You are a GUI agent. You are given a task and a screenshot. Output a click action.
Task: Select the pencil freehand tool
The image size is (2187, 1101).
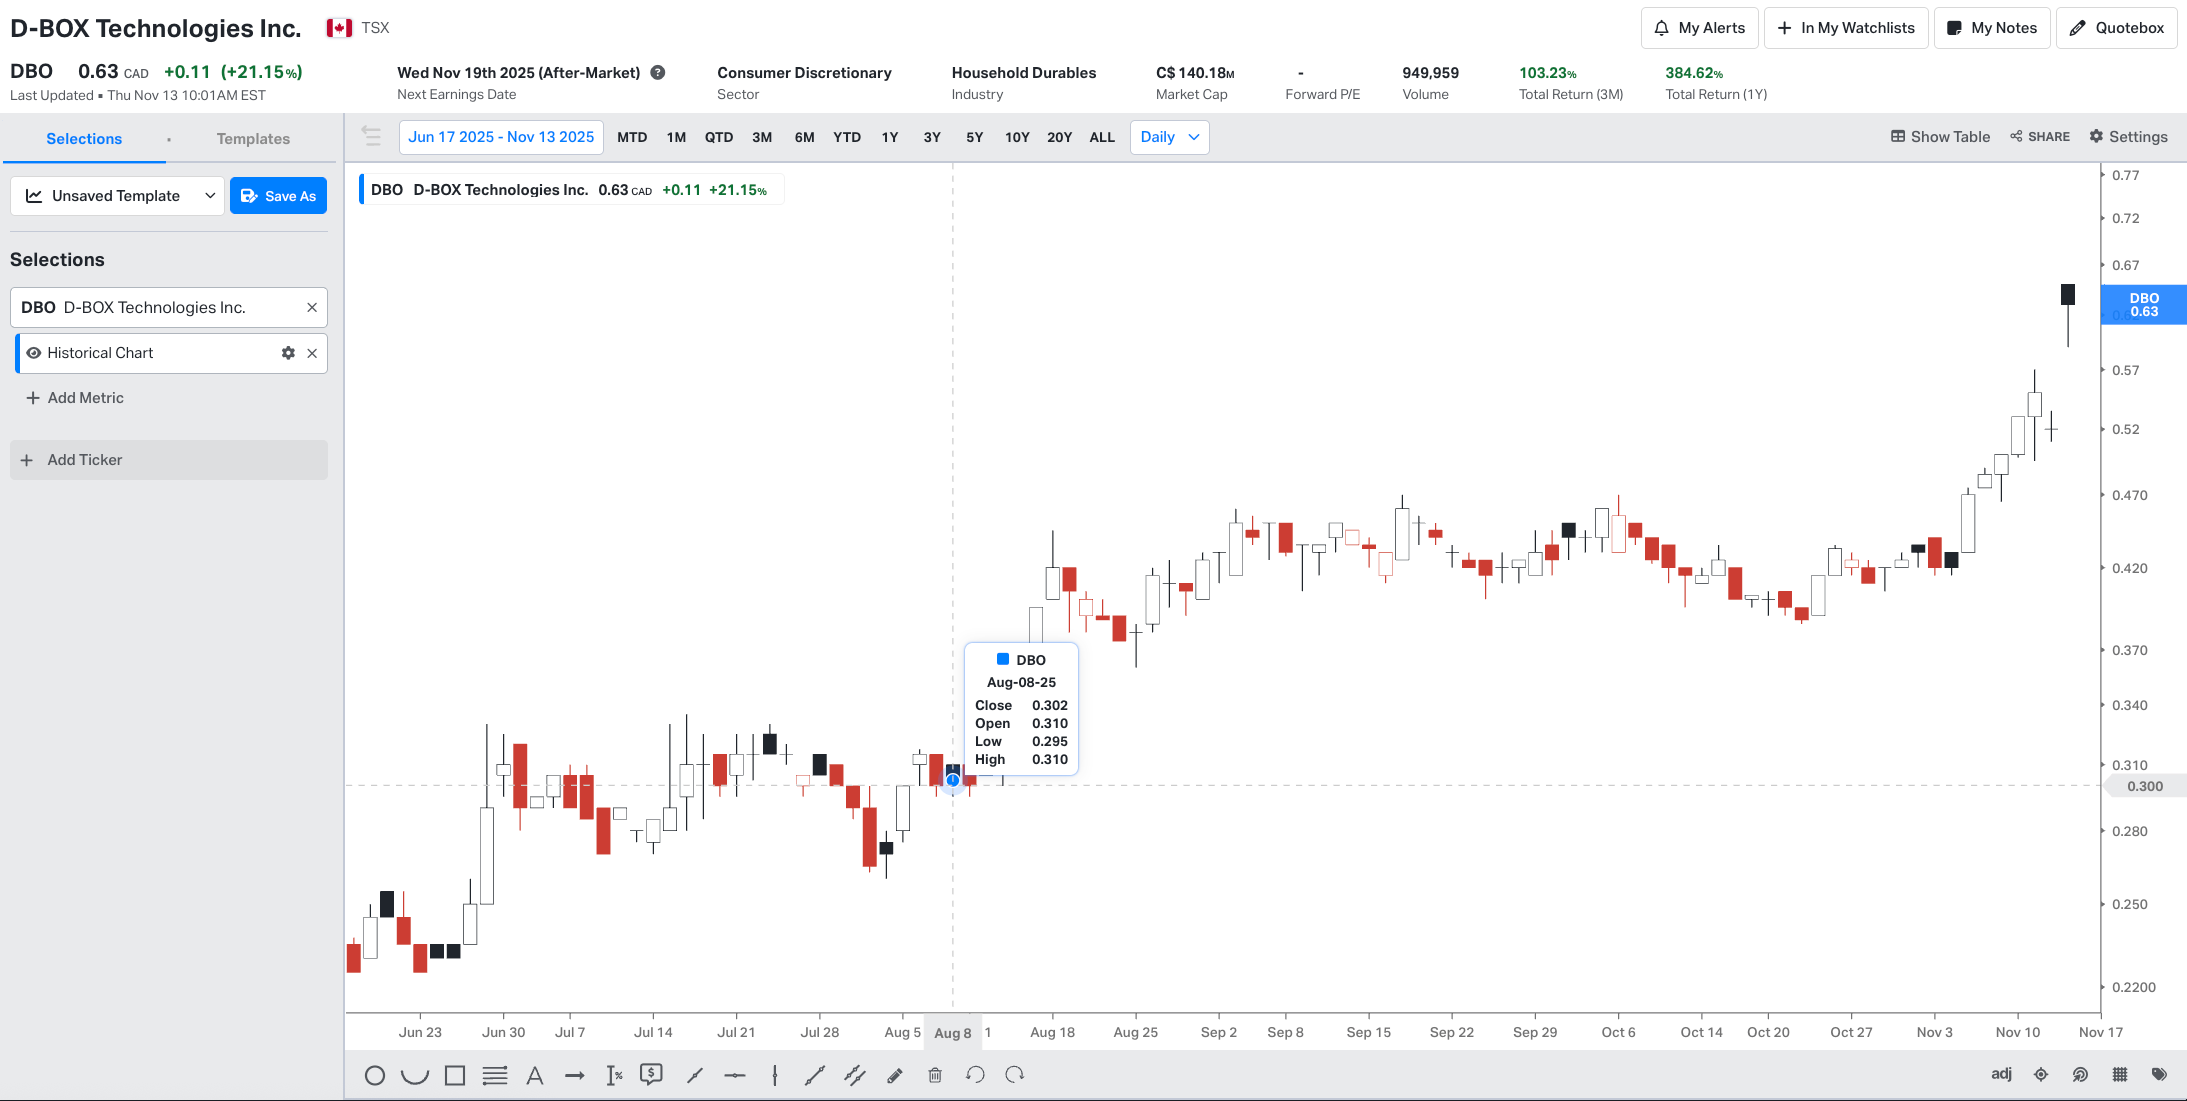tap(895, 1076)
